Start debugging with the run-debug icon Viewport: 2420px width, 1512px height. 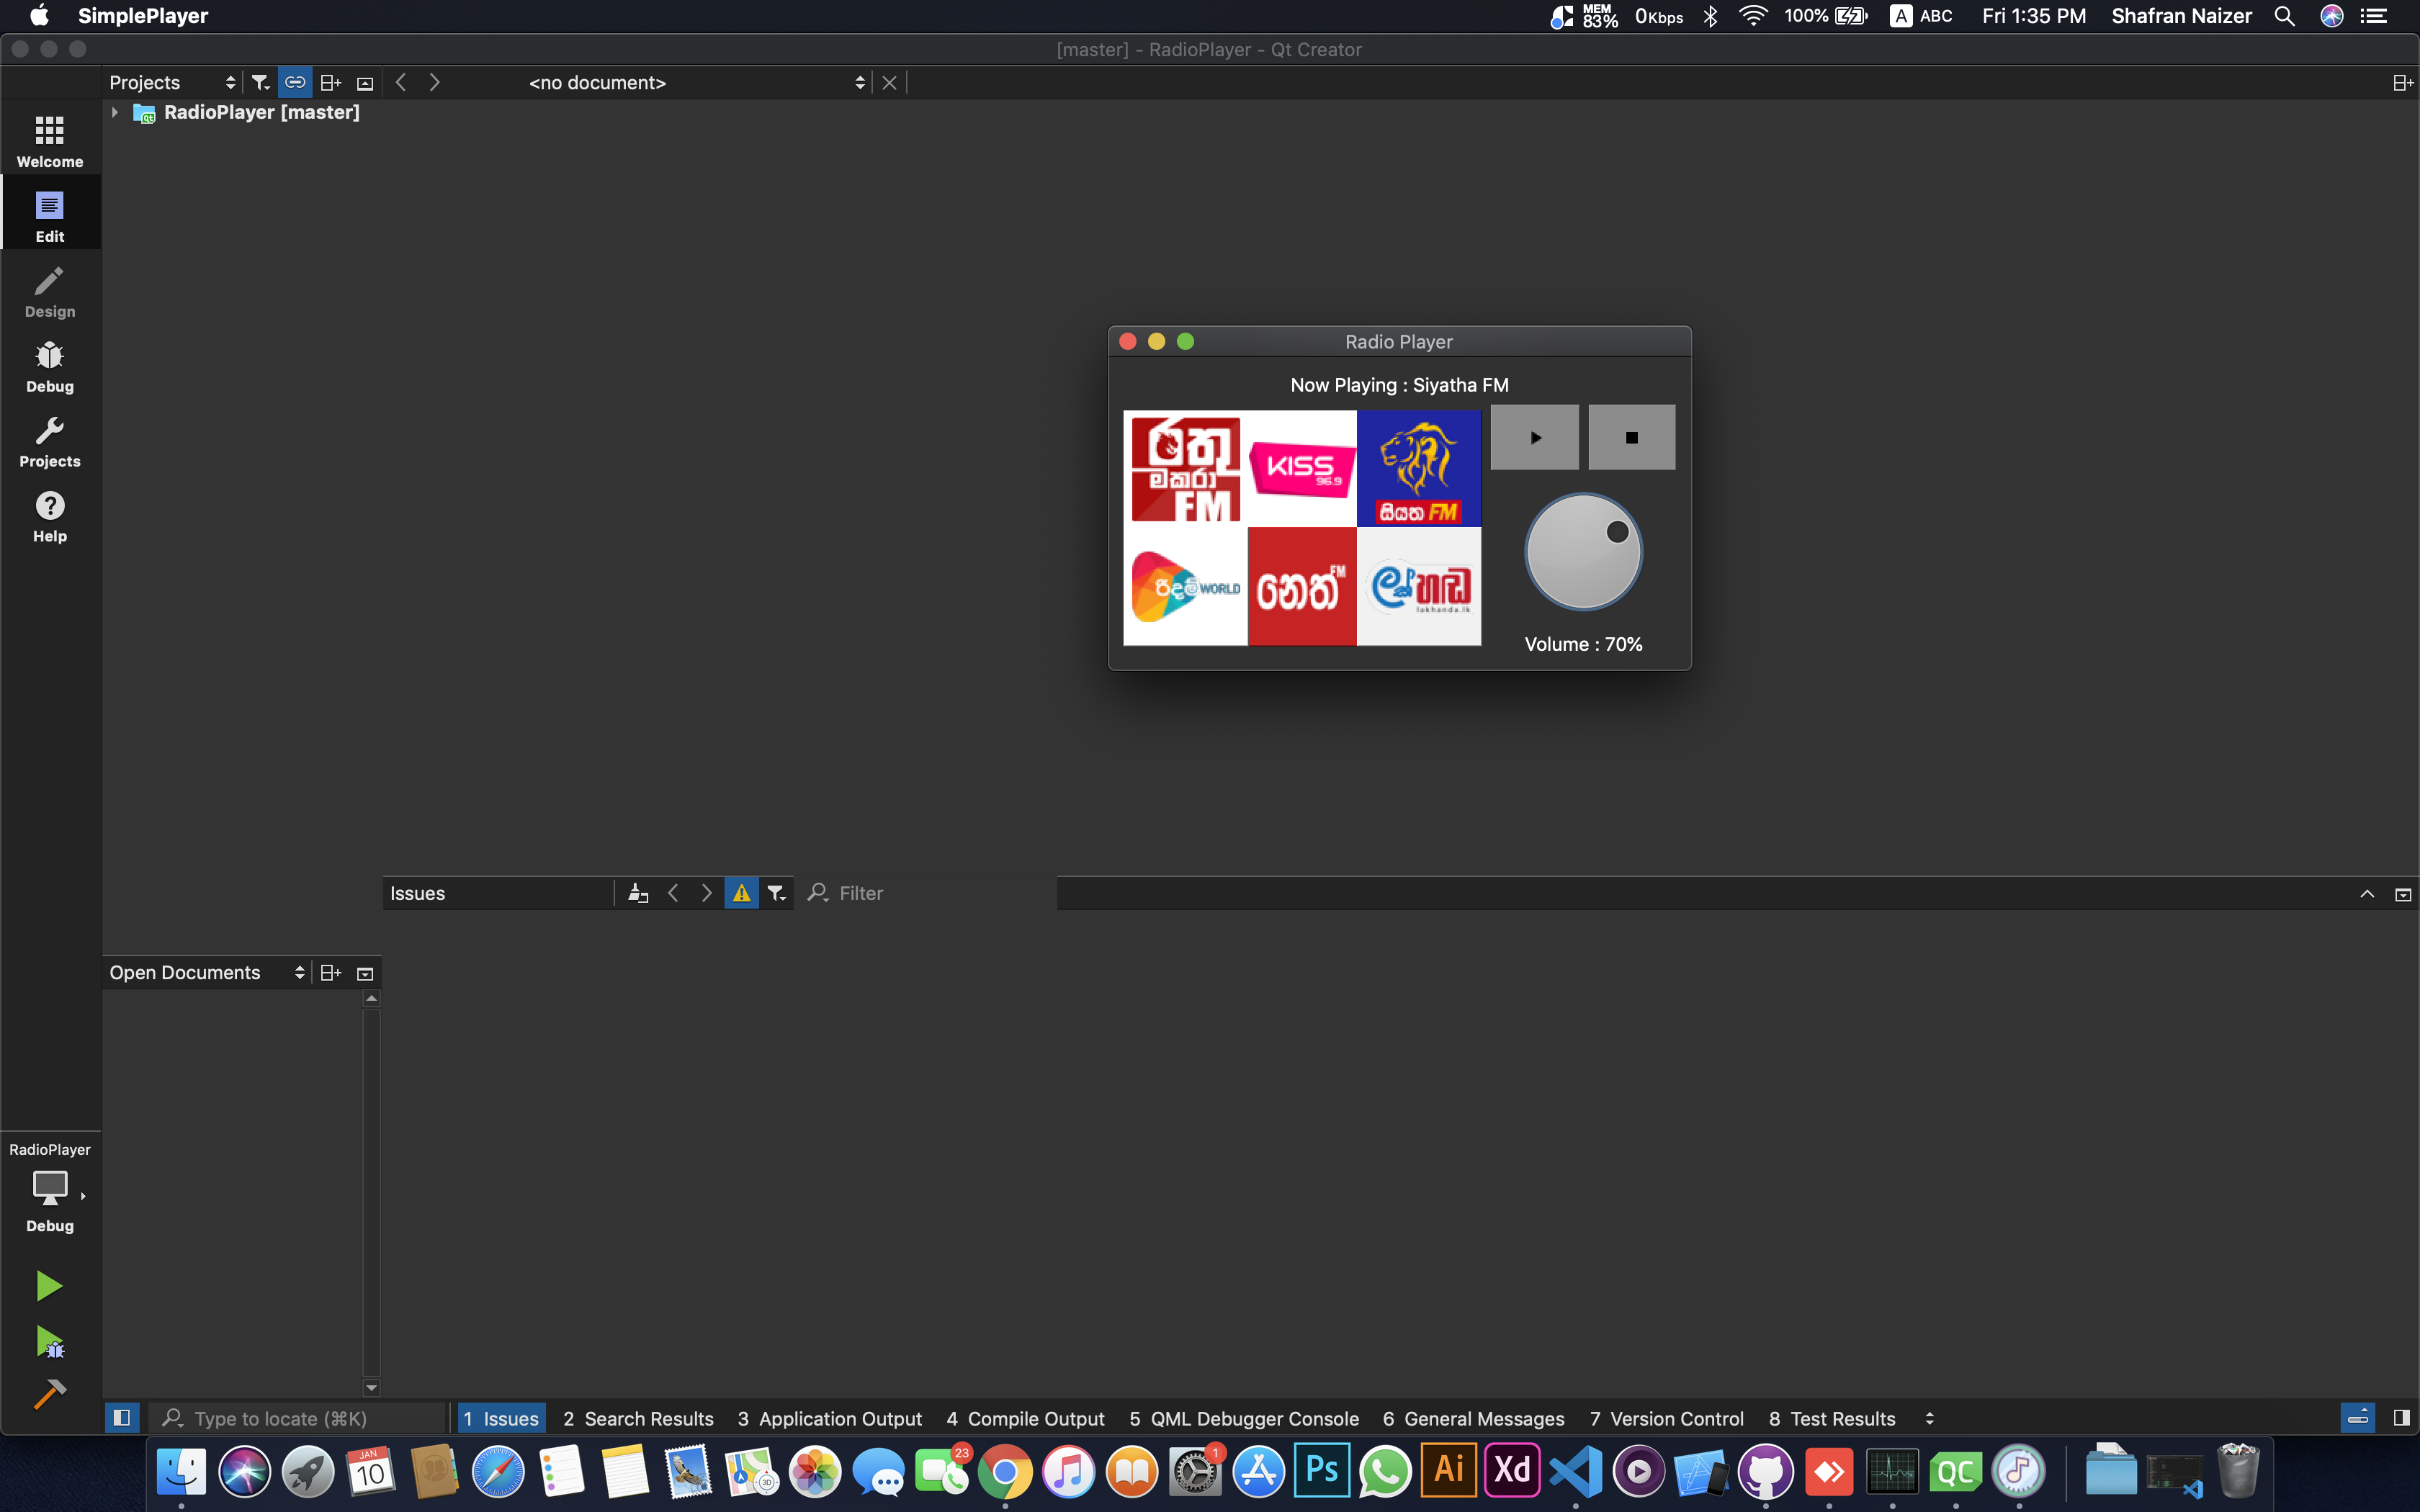[49, 1341]
